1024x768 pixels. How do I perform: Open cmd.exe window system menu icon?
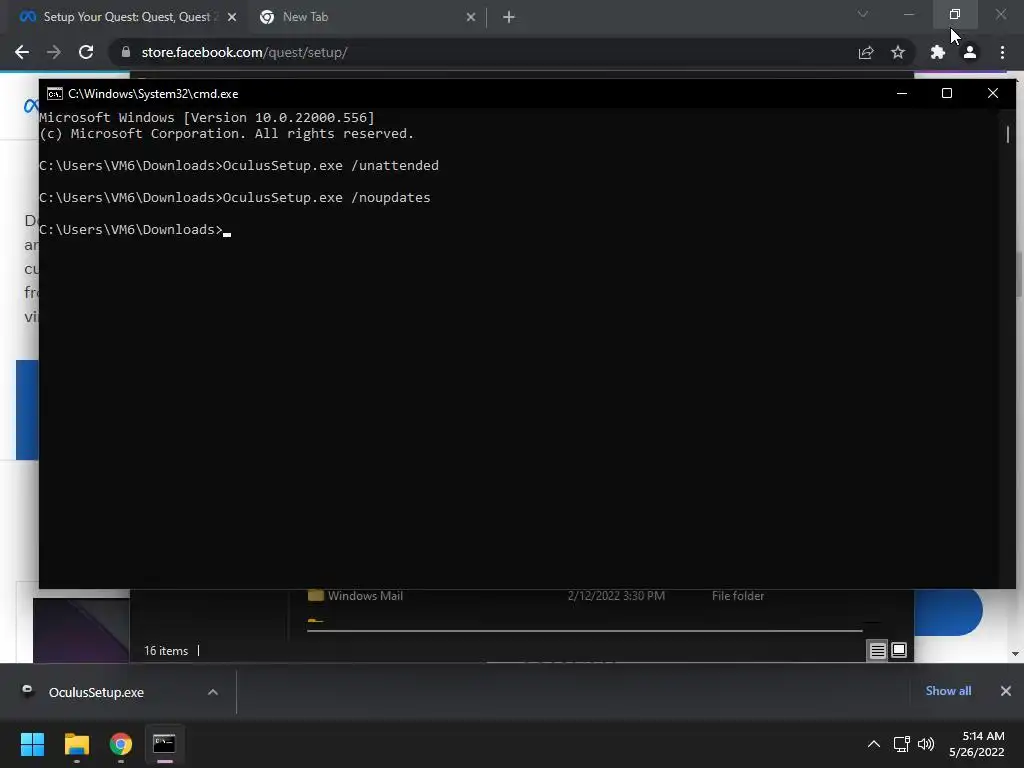55,93
